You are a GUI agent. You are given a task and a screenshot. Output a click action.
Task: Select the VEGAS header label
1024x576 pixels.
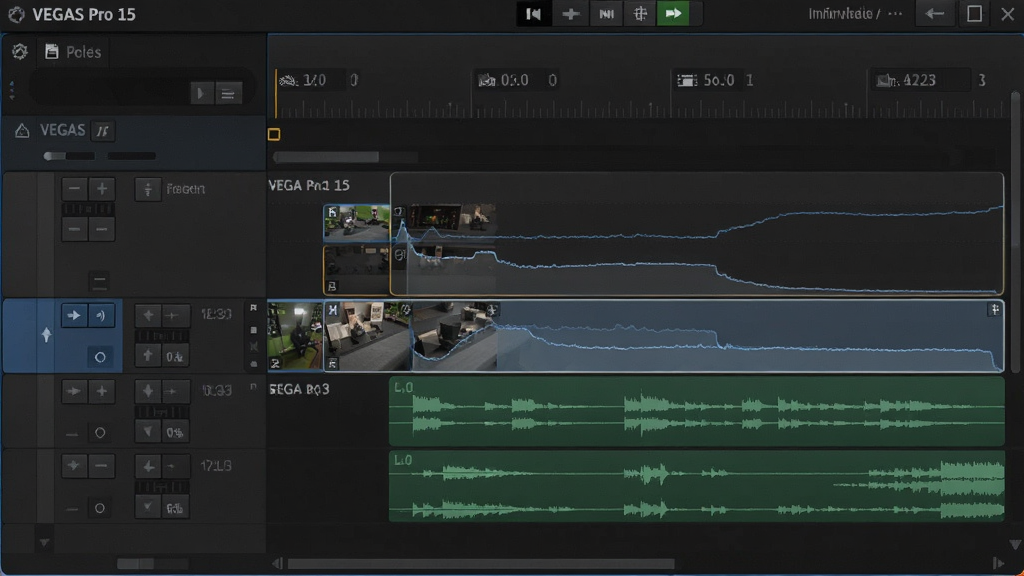63,130
